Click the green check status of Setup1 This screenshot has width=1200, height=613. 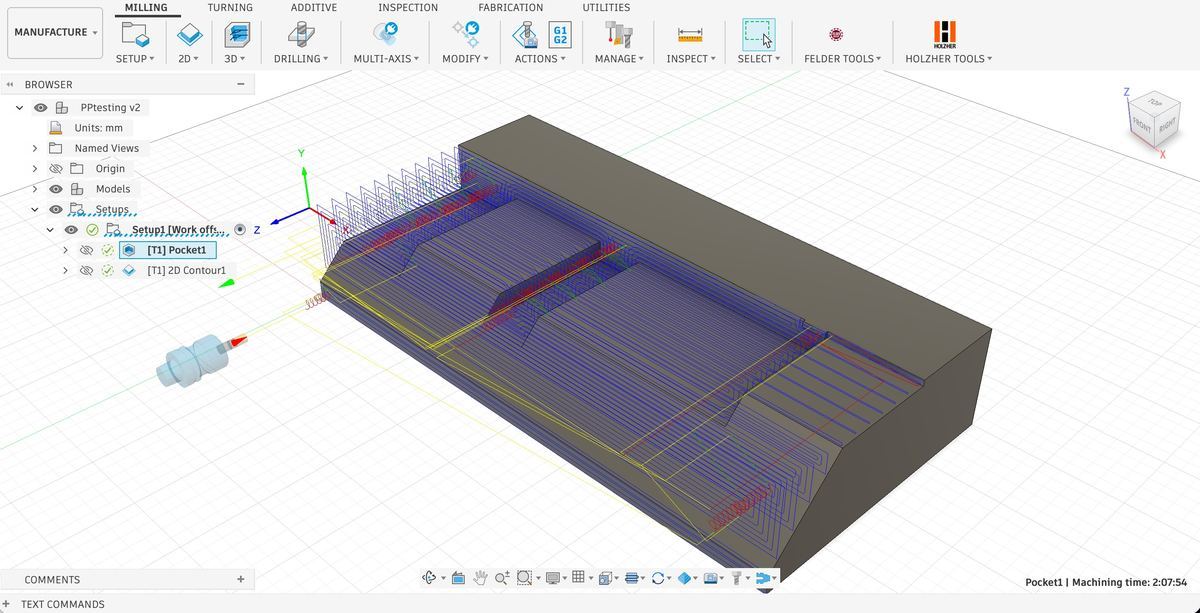click(92, 229)
